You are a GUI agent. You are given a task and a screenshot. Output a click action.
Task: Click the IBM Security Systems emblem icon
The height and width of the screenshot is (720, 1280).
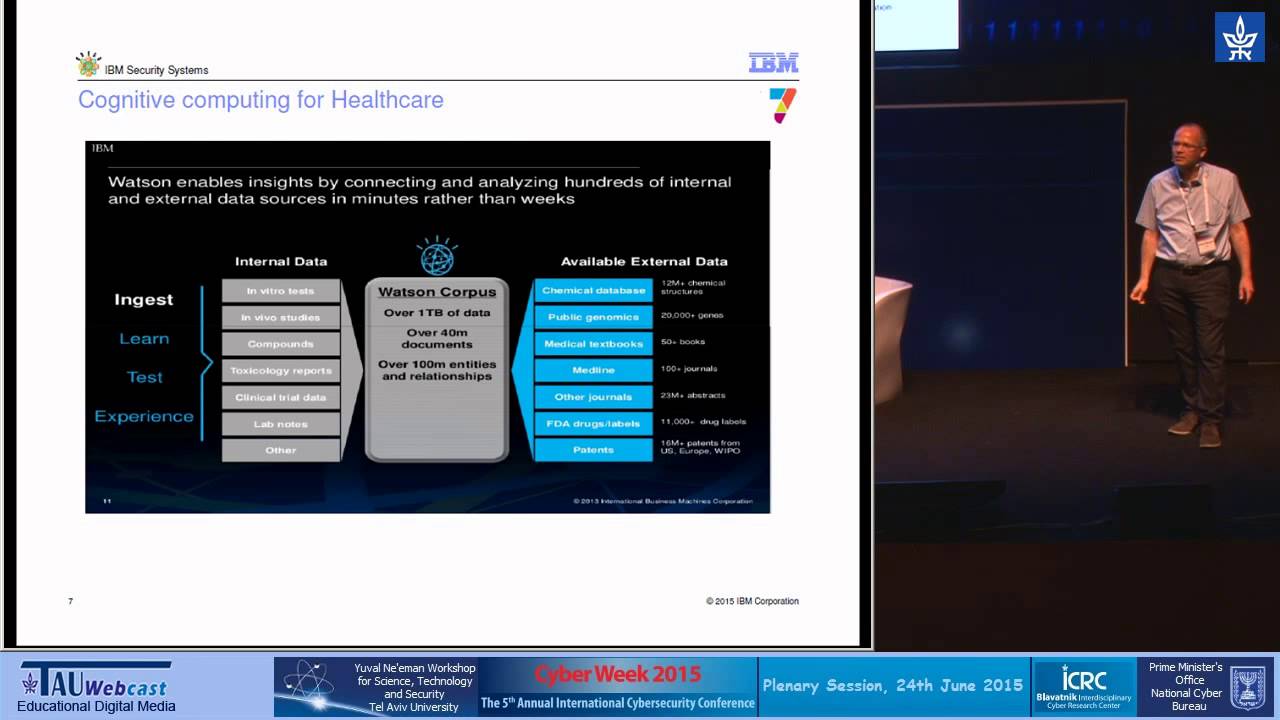(x=89, y=65)
